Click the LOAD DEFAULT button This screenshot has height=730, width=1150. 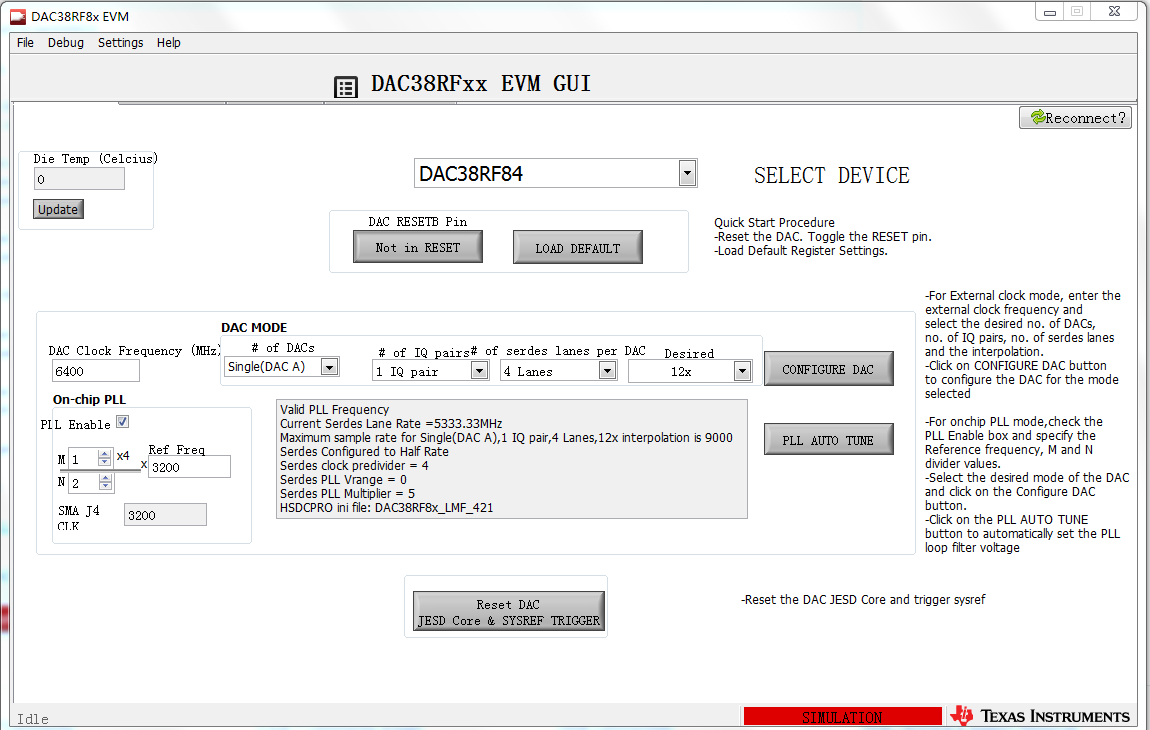[577, 247]
